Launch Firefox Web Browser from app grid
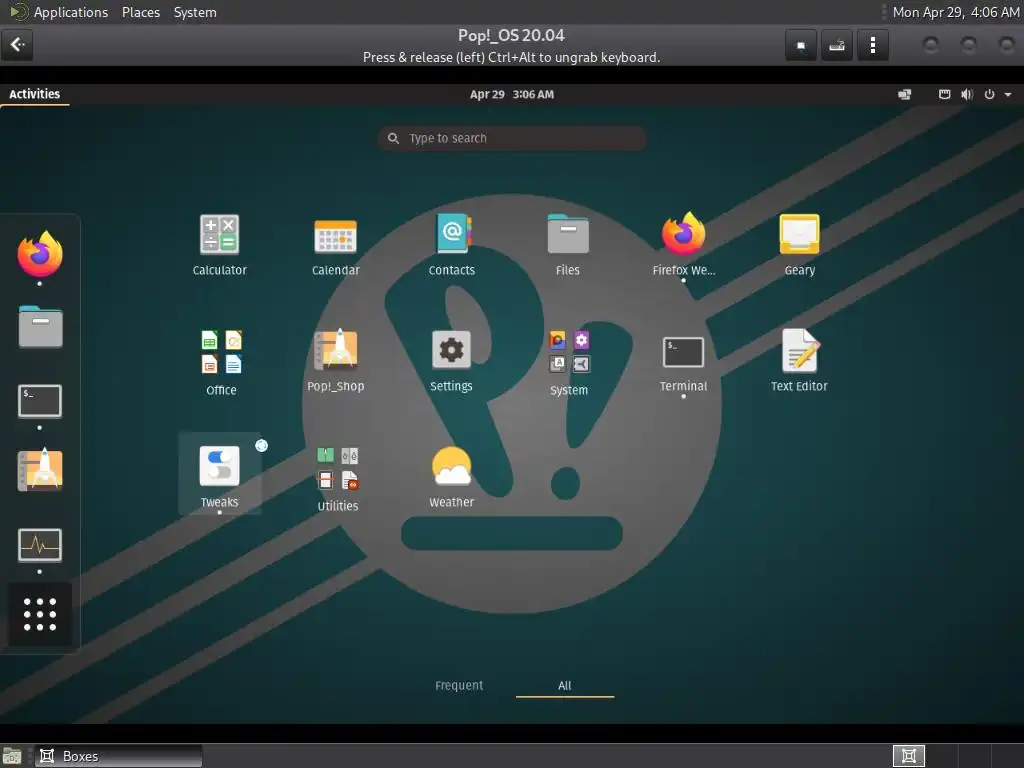Screen dimensions: 1024x768 (x=684, y=245)
